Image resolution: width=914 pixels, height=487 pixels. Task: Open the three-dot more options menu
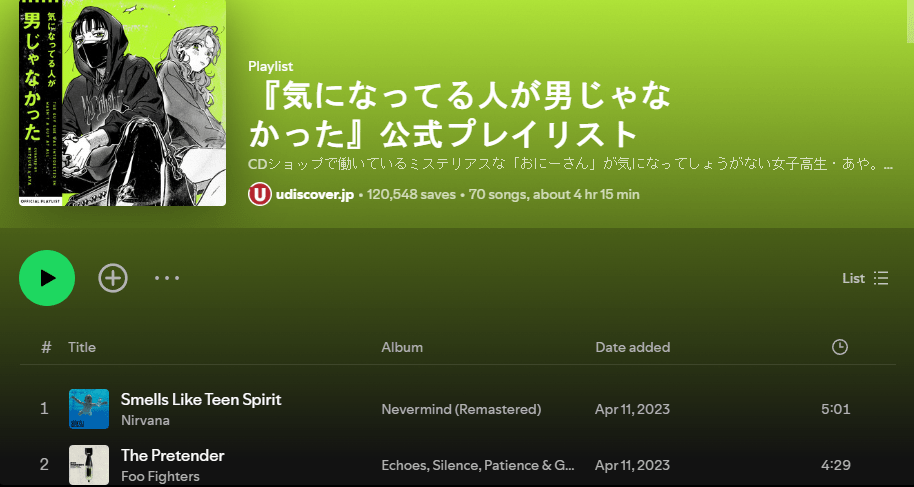coord(167,278)
